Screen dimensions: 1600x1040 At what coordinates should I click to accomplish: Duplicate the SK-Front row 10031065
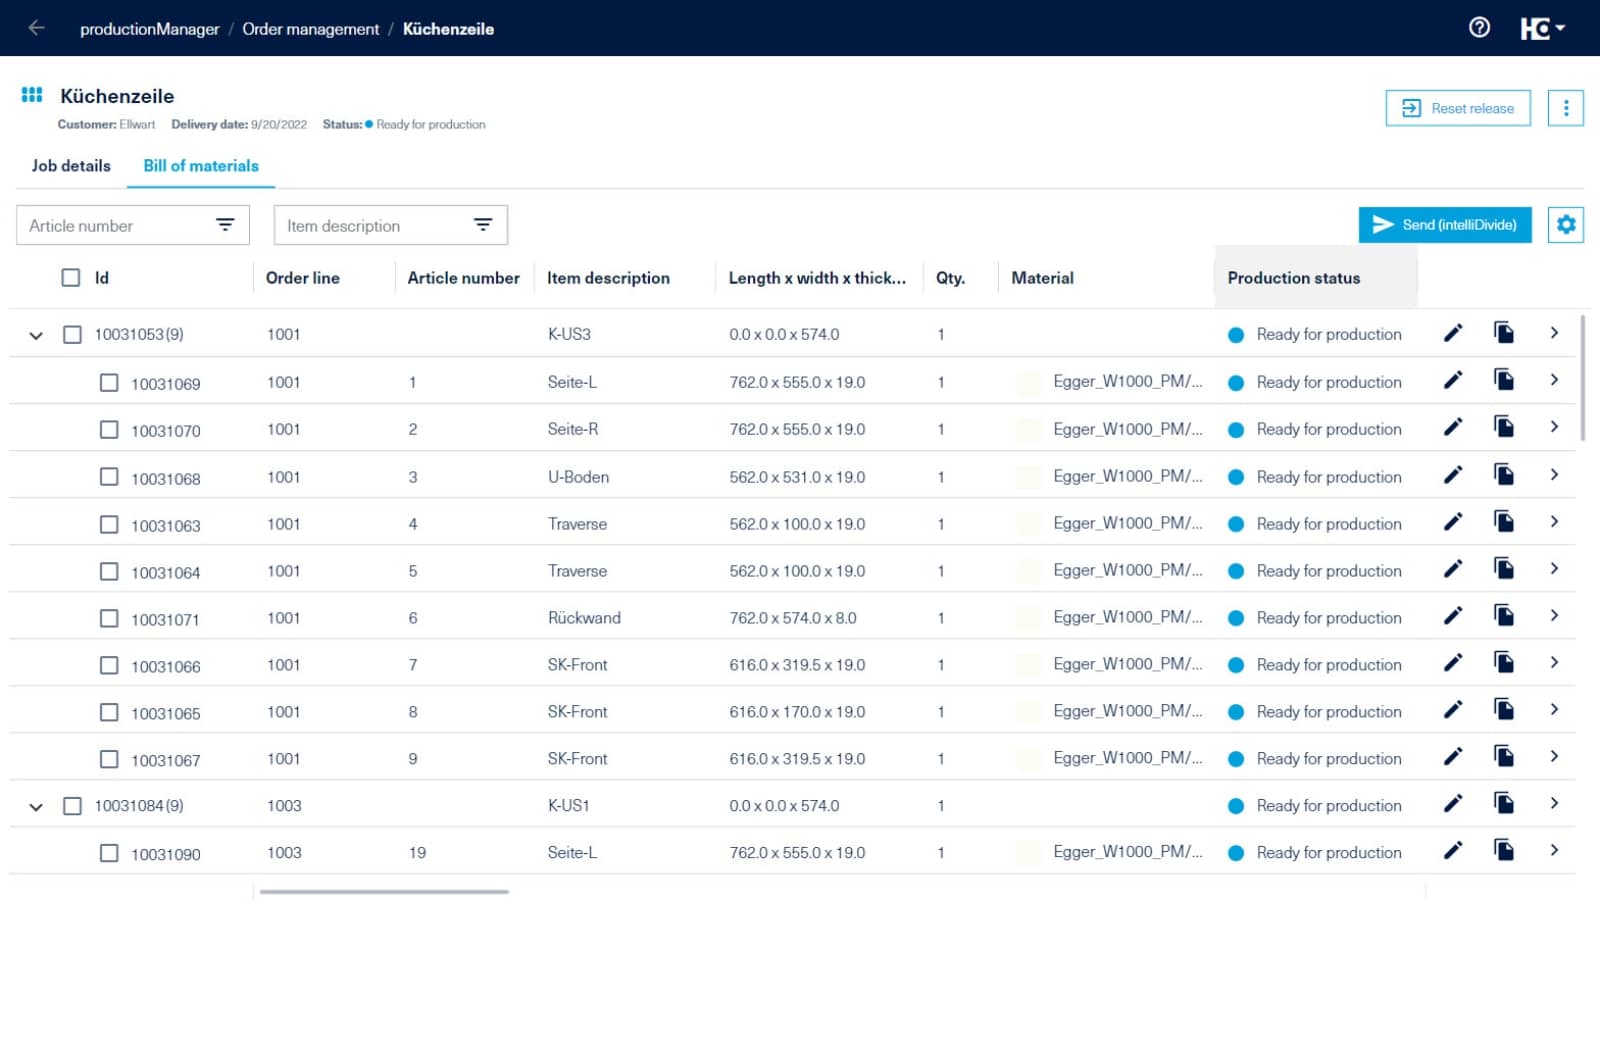1503,709
